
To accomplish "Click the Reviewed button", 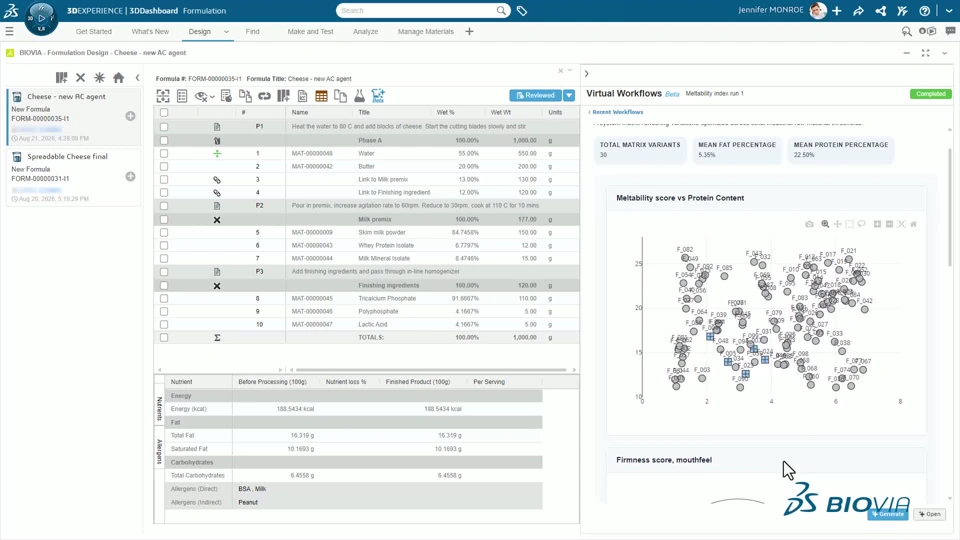I will (x=536, y=96).
